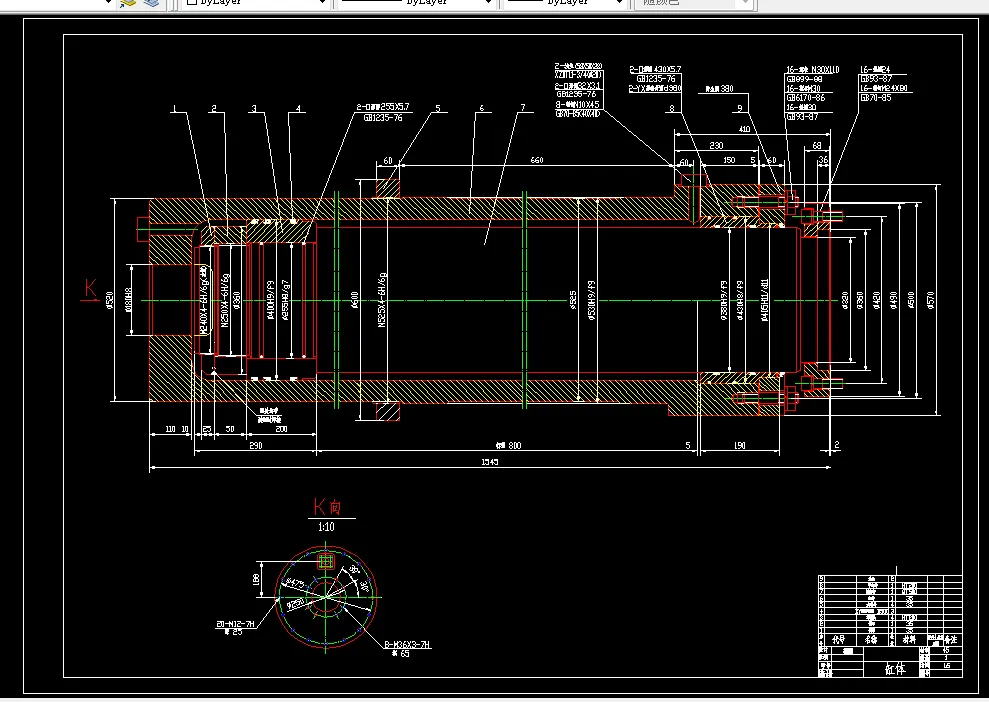Select the 255X5.7 O-ring callout

(383, 107)
